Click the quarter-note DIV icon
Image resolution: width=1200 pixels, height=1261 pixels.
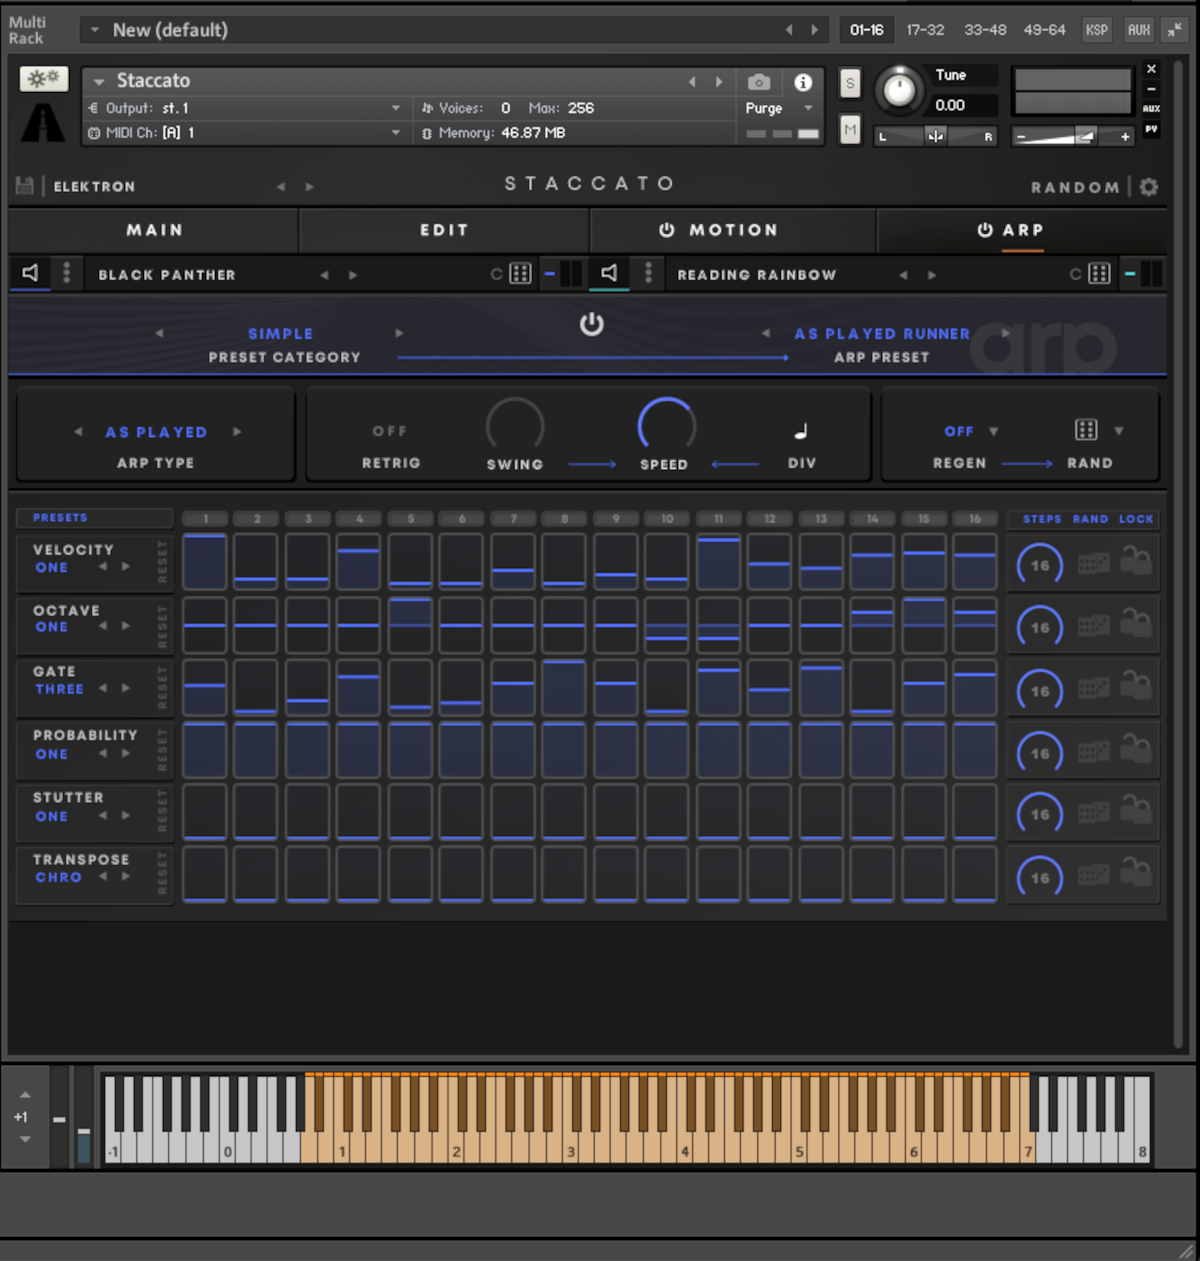click(801, 431)
